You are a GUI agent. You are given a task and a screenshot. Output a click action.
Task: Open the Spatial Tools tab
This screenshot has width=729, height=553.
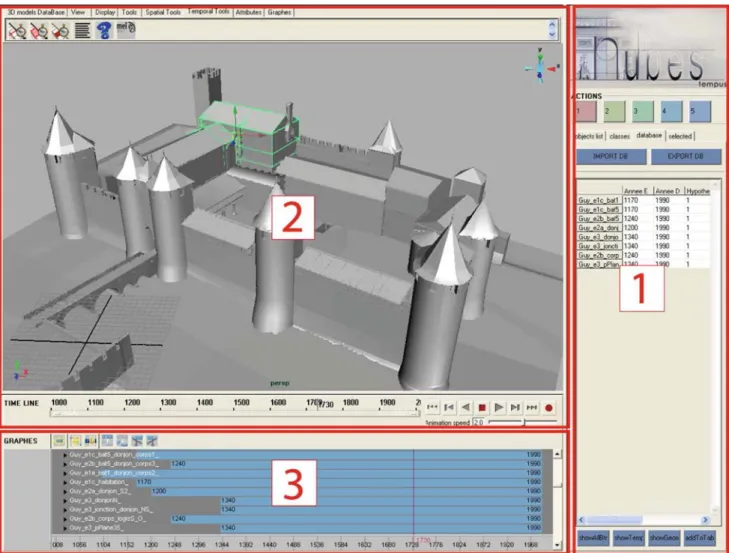coord(163,13)
